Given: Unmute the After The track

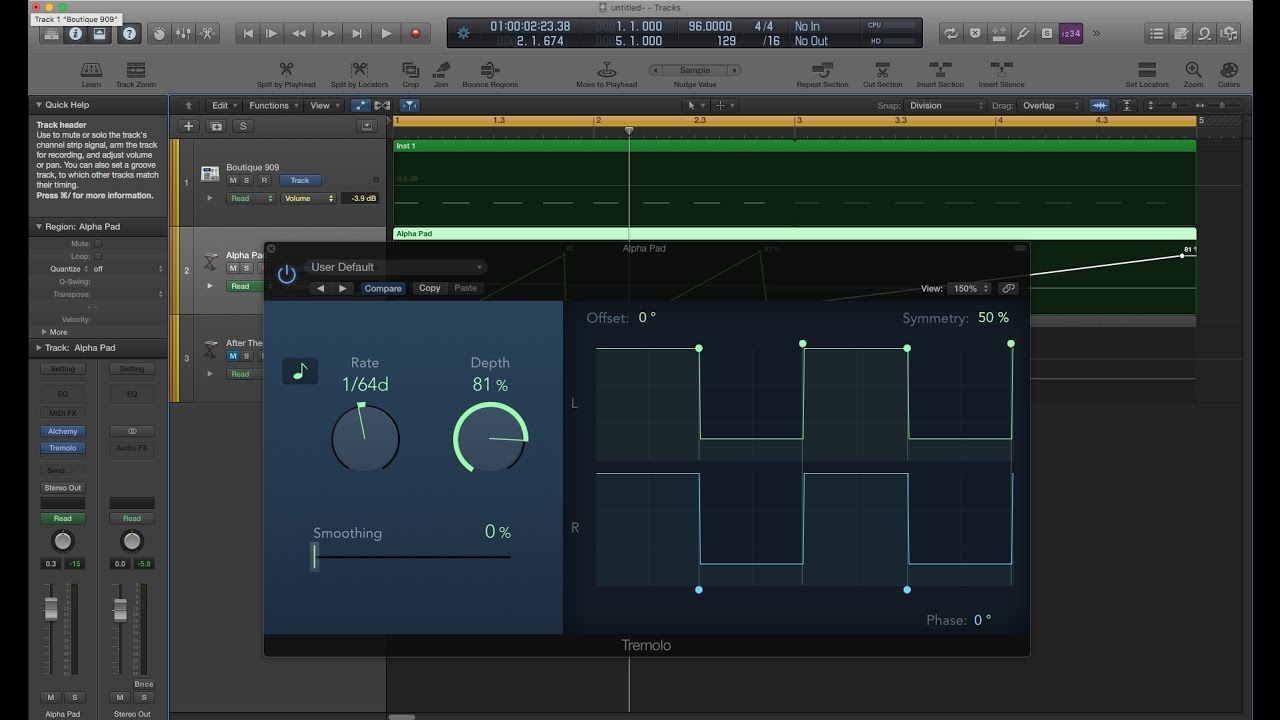Looking at the screenshot, I should tap(233, 356).
